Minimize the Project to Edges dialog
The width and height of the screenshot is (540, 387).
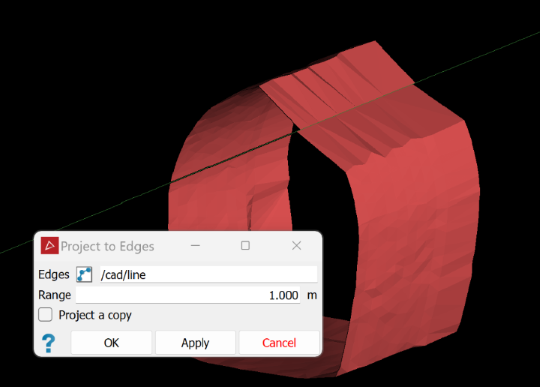(195, 245)
